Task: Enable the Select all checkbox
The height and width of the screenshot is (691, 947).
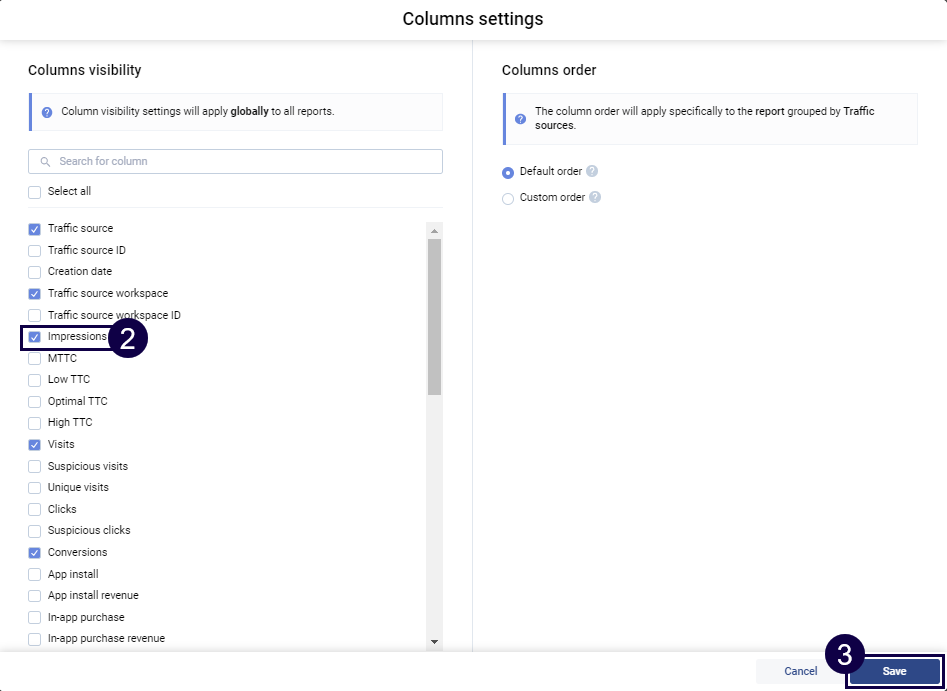Action: click(35, 192)
